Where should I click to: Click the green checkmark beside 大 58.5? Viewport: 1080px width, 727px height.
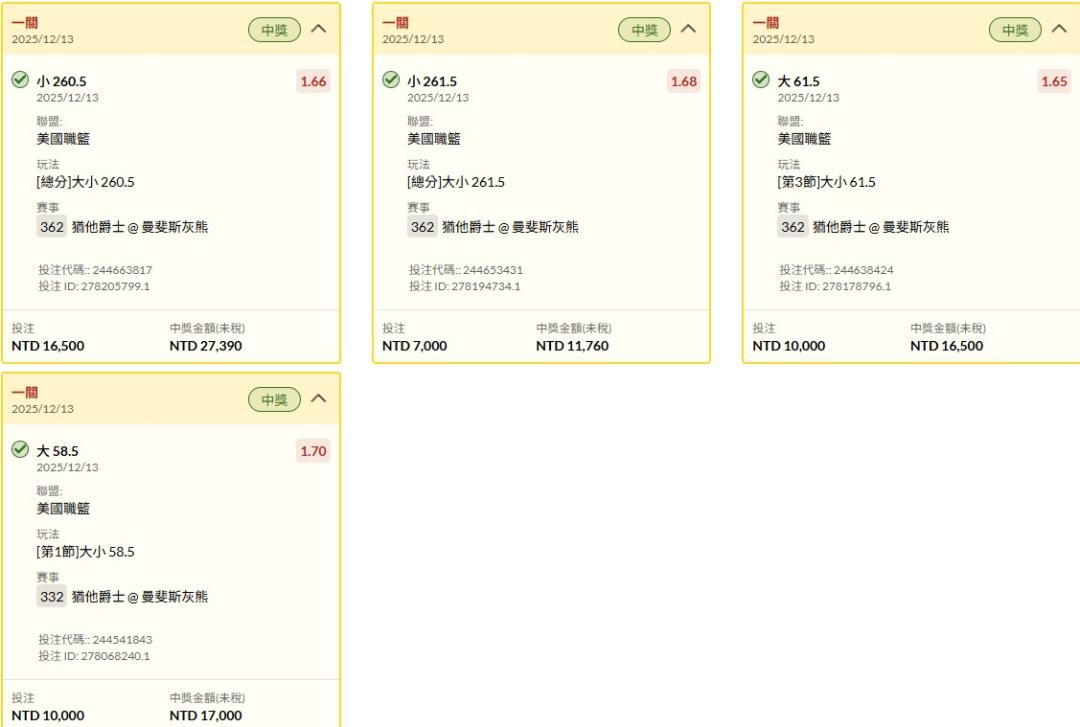coord(20,450)
